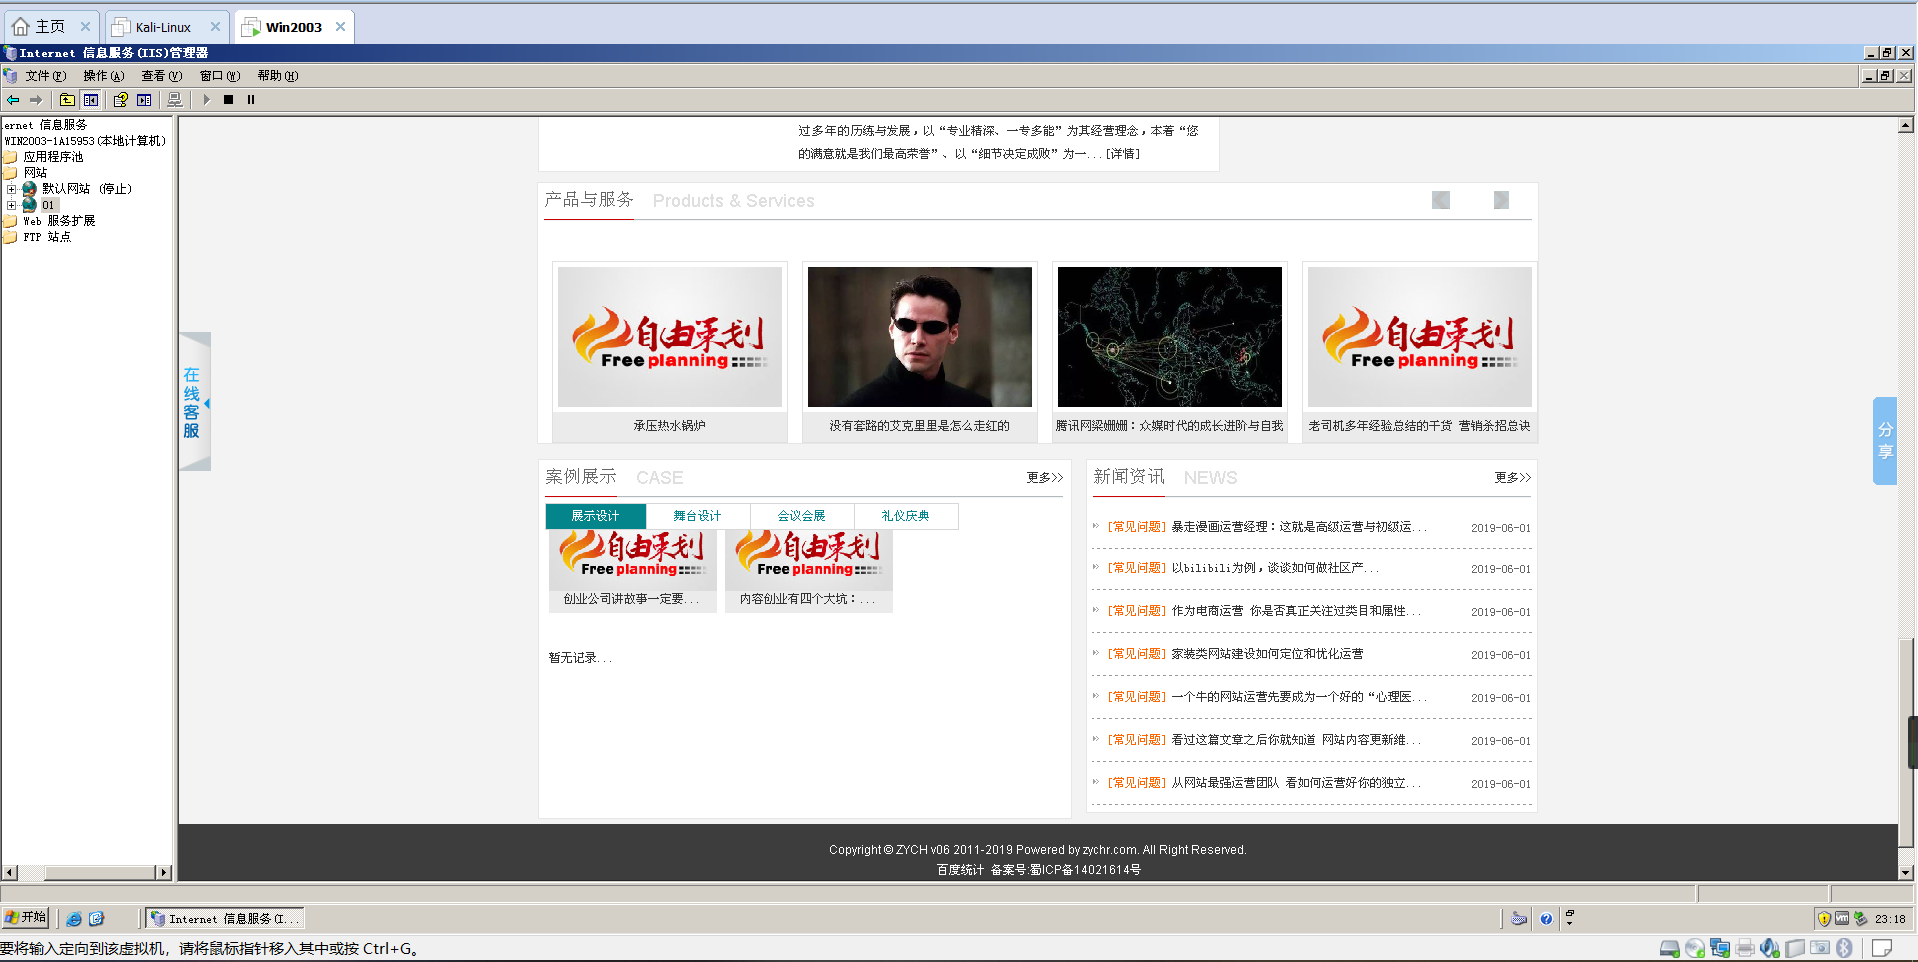Click the 开始 Start button
Viewport: 1918px width, 962px height.
point(26,918)
